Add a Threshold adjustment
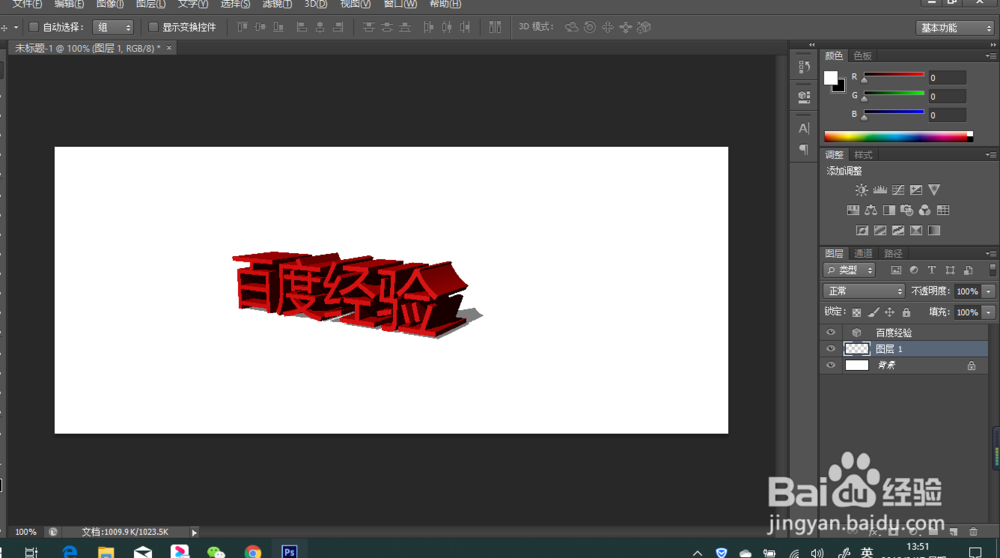Viewport: 1000px width, 558px height. point(898,230)
